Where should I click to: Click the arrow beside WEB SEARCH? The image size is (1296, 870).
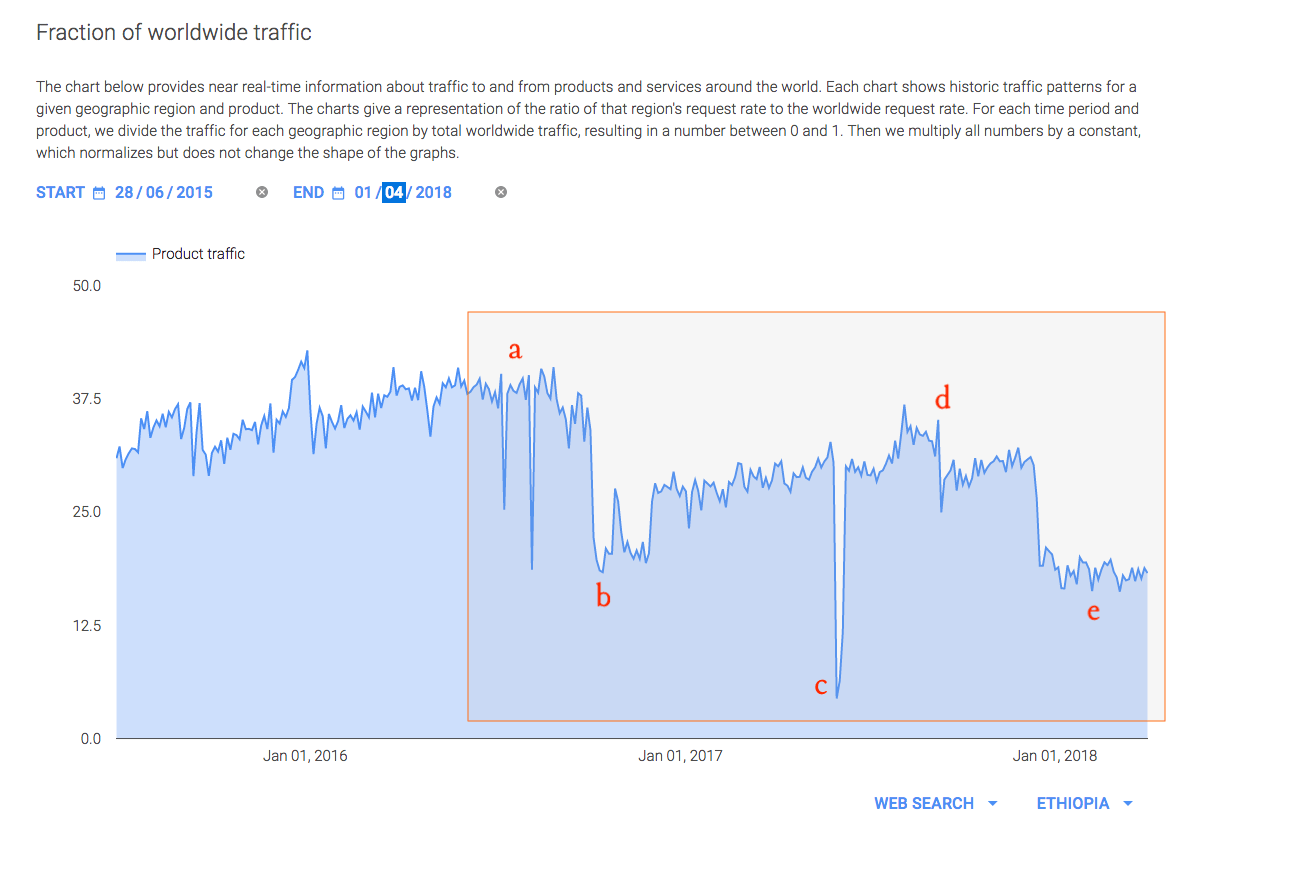992,804
